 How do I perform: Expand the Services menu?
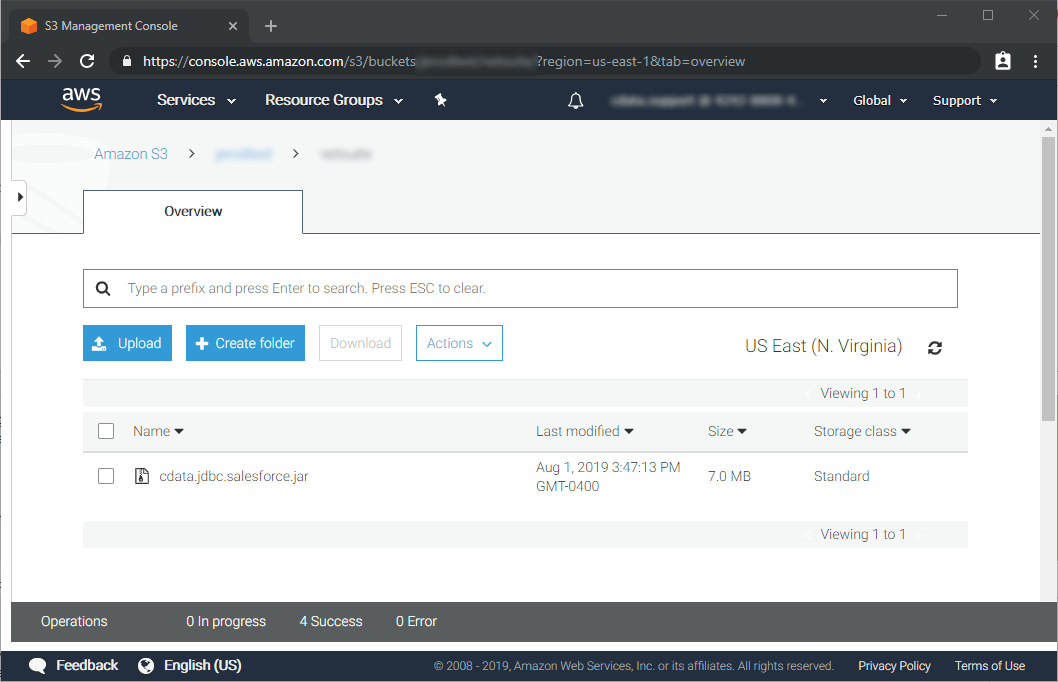click(196, 100)
